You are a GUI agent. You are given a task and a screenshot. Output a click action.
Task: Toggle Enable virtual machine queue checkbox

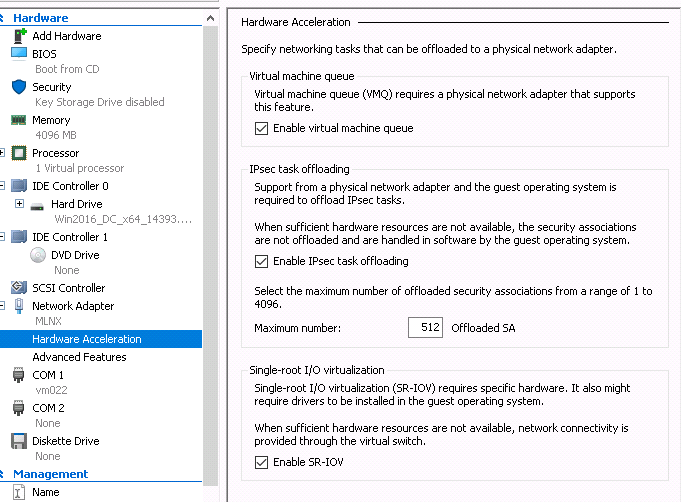pos(262,128)
